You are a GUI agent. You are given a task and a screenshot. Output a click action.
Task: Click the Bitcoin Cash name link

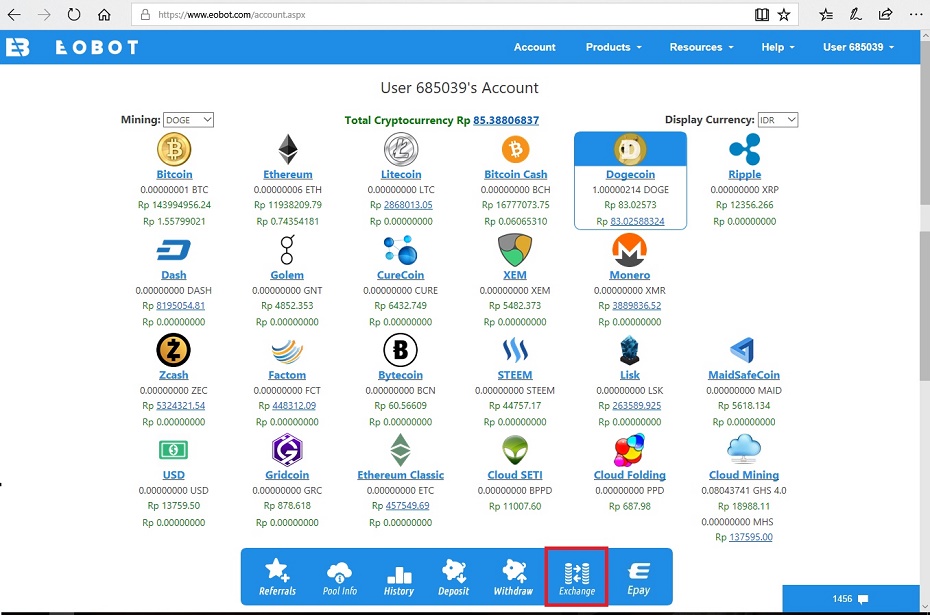point(515,174)
